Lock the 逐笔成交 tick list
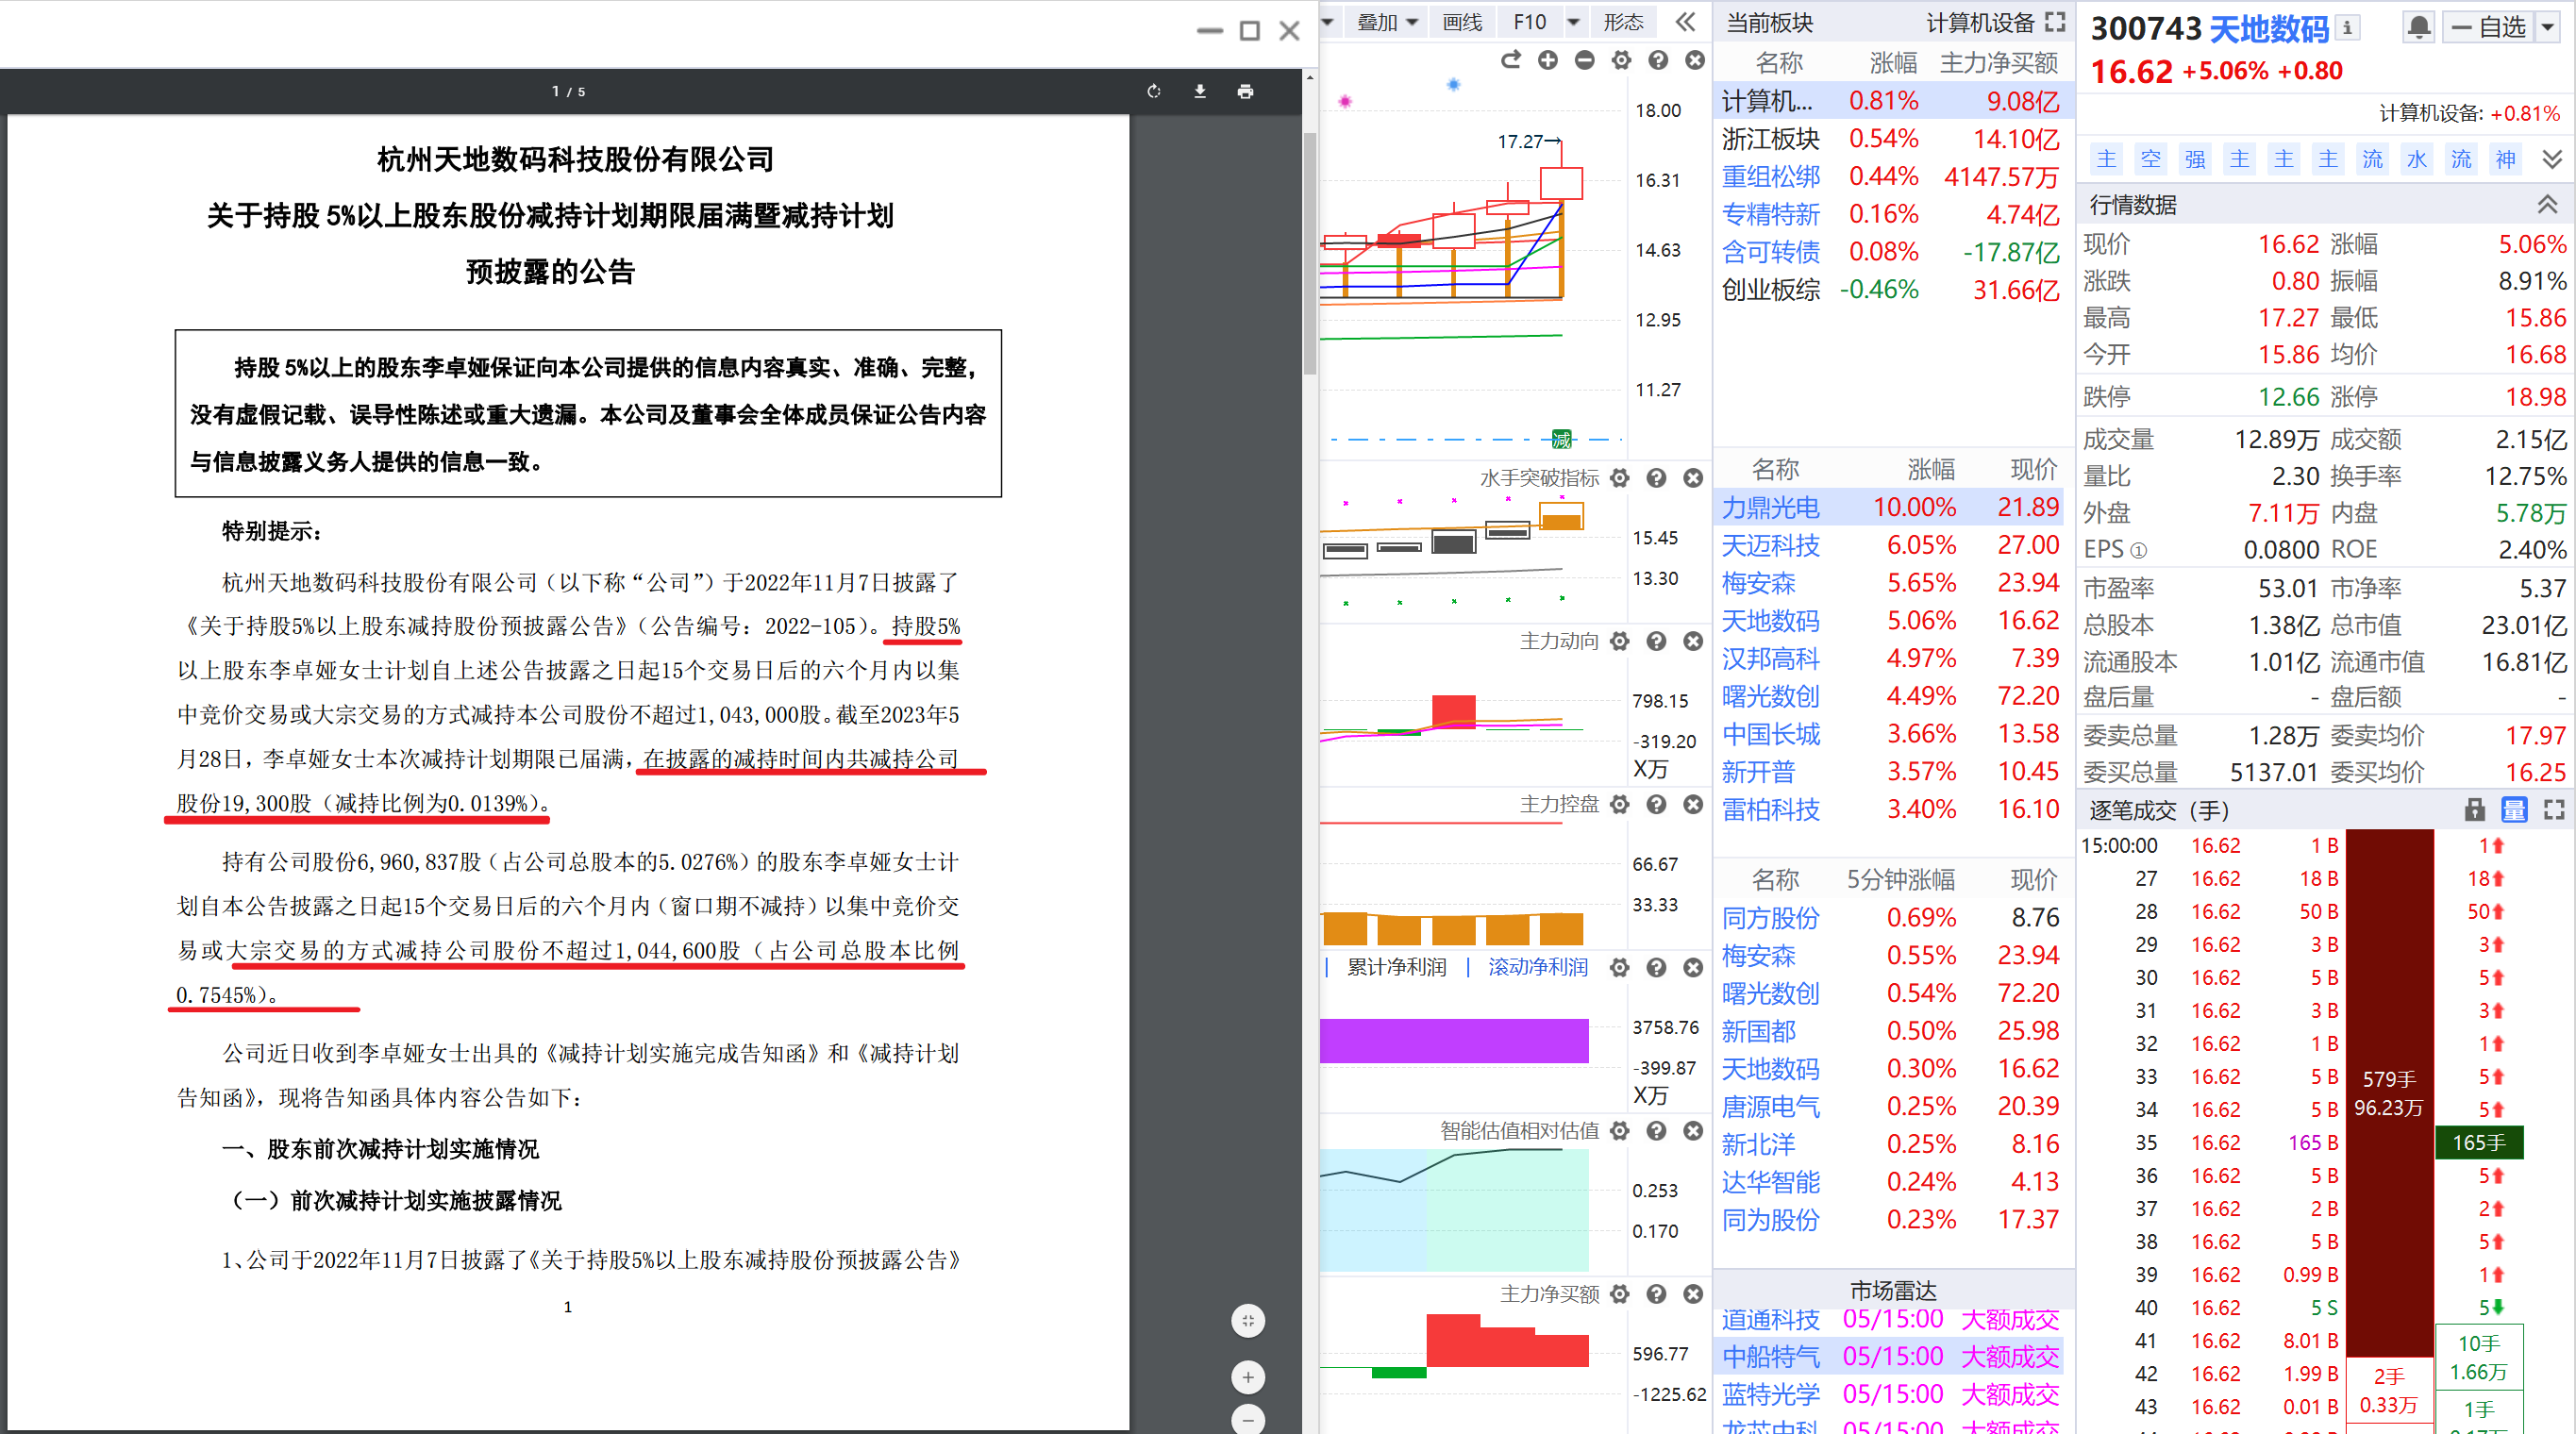The height and width of the screenshot is (1434, 2576). 2474,810
